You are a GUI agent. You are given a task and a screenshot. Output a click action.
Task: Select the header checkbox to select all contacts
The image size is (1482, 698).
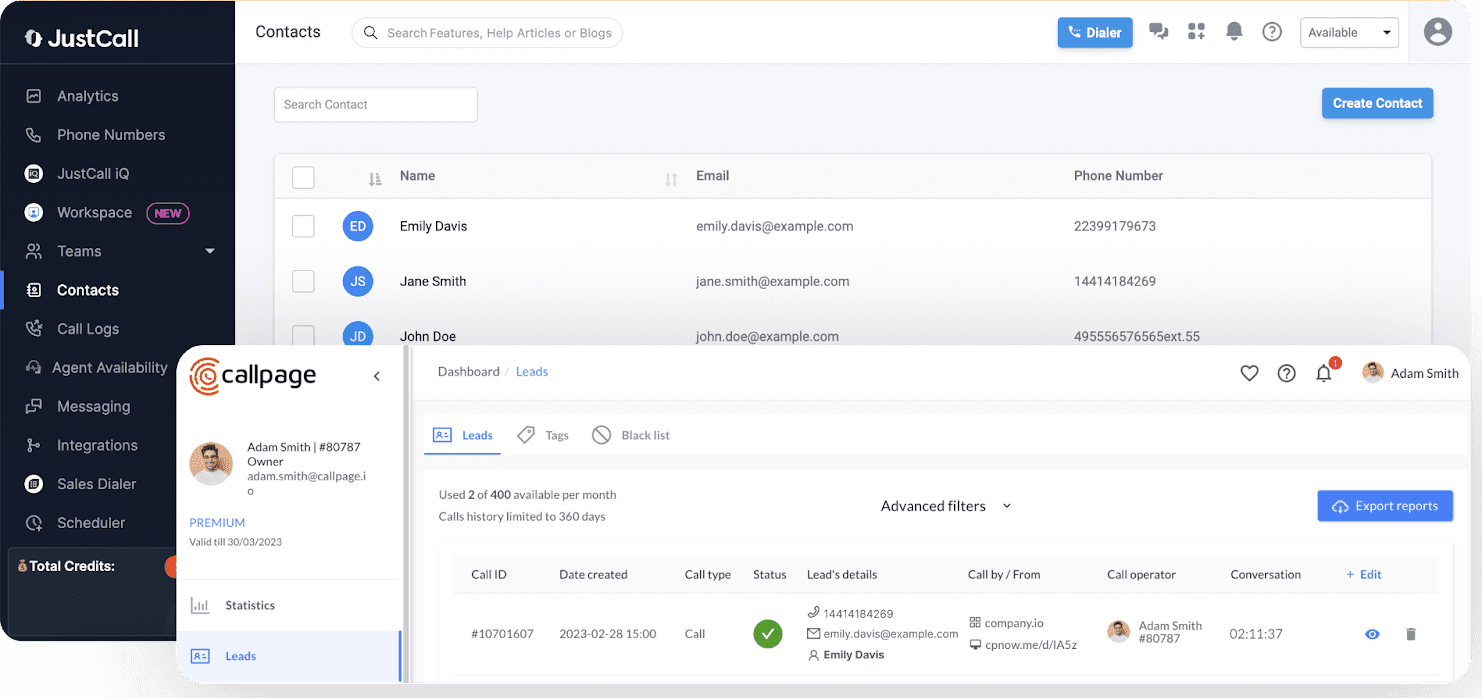[x=303, y=176]
